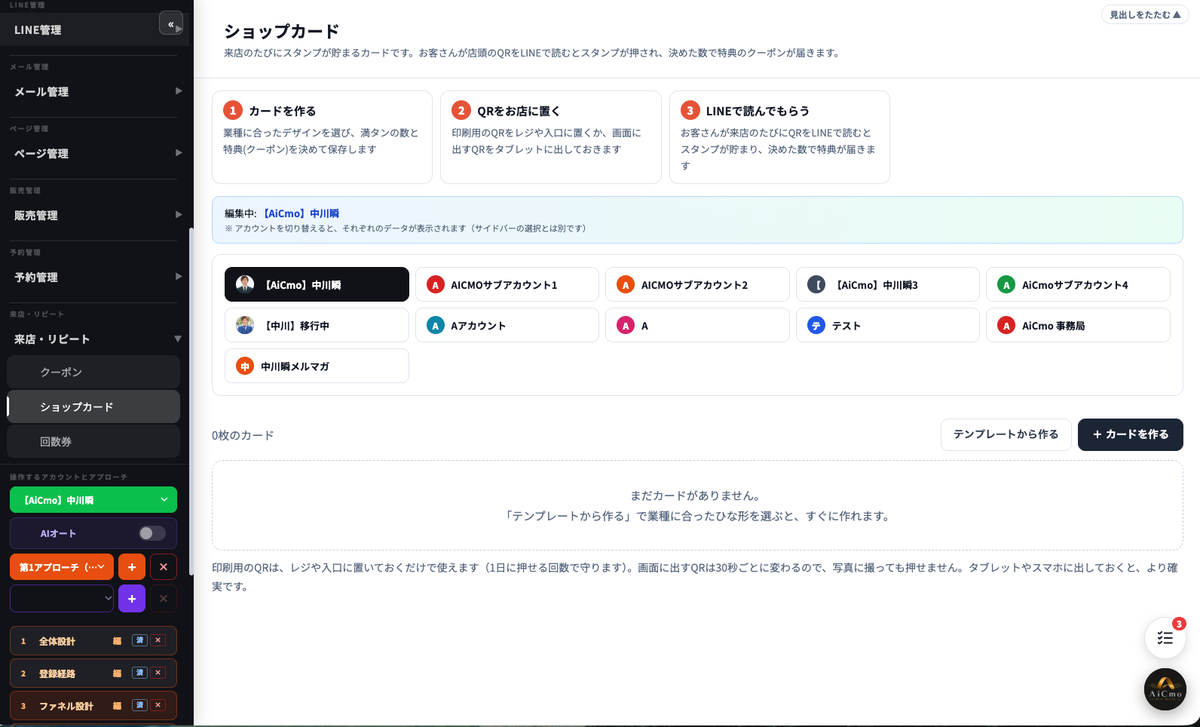
Task: Switch to AiCmo 事務局 account
Action: (x=1078, y=325)
